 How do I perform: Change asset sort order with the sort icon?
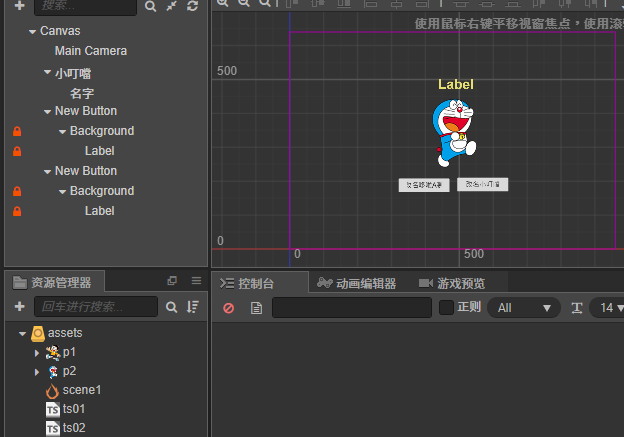pos(193,307)
